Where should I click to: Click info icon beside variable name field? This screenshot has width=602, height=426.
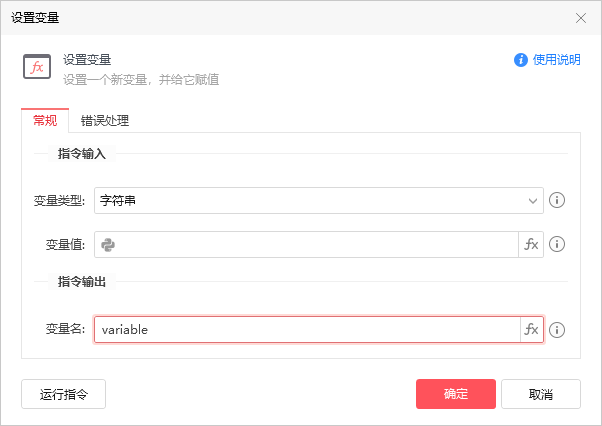558,330
